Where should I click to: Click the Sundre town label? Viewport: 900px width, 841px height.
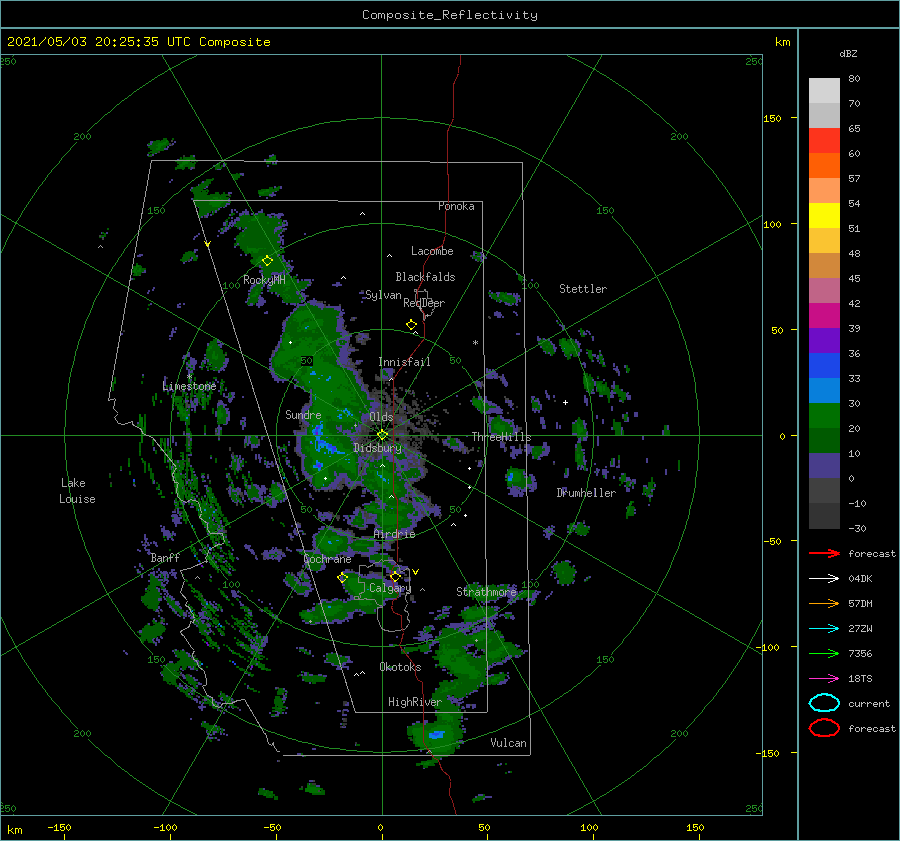[x=303, y=414]
